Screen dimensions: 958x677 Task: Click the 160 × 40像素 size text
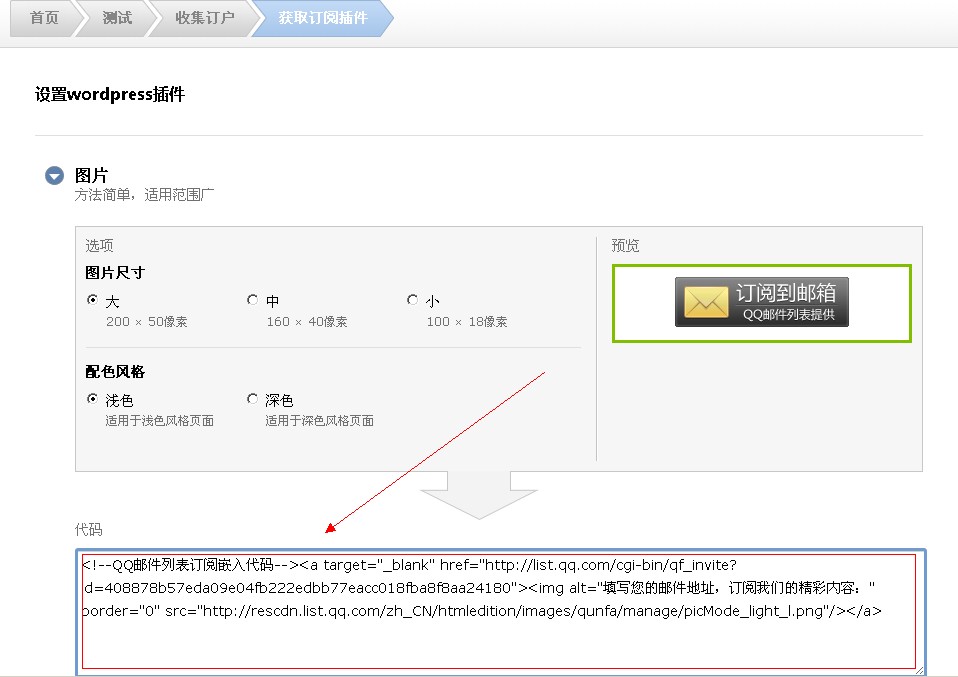[x=307, y=322]
